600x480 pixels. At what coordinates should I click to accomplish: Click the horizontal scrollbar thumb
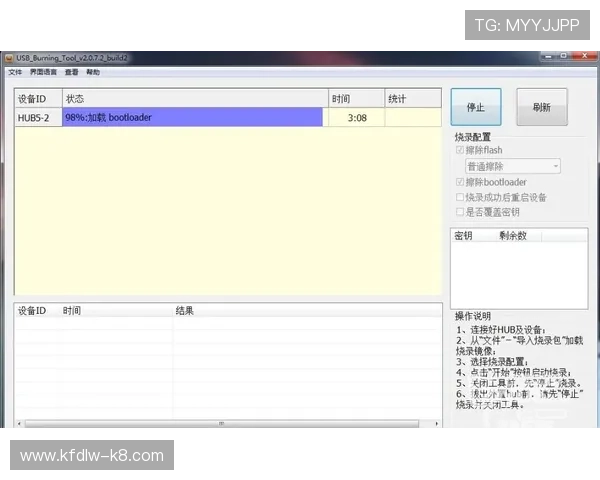pyautogui.click(x=222, y=423)
